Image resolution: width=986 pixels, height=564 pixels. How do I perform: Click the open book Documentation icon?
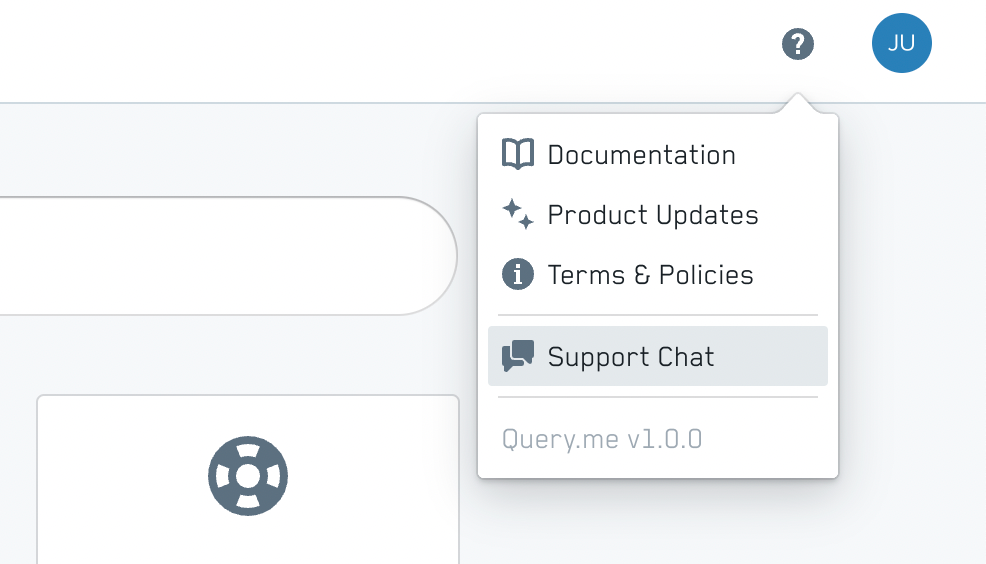point(518,154)
